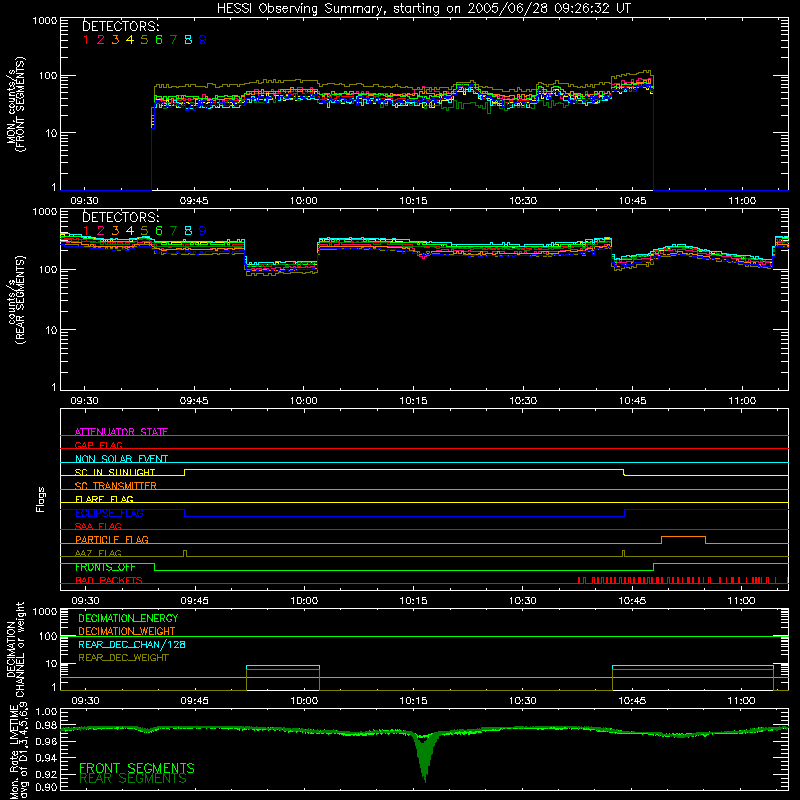Click the 0.96 livetime axis value
Image resolution: width=800 pixels, height=800 pixels.
(46, 741)
